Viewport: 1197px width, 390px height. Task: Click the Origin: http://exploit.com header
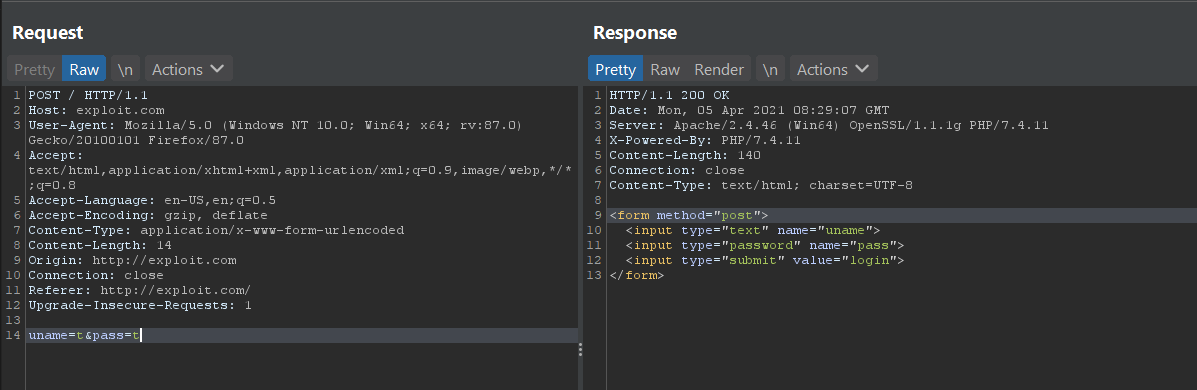pyautogui.click(x=132, y=260)
